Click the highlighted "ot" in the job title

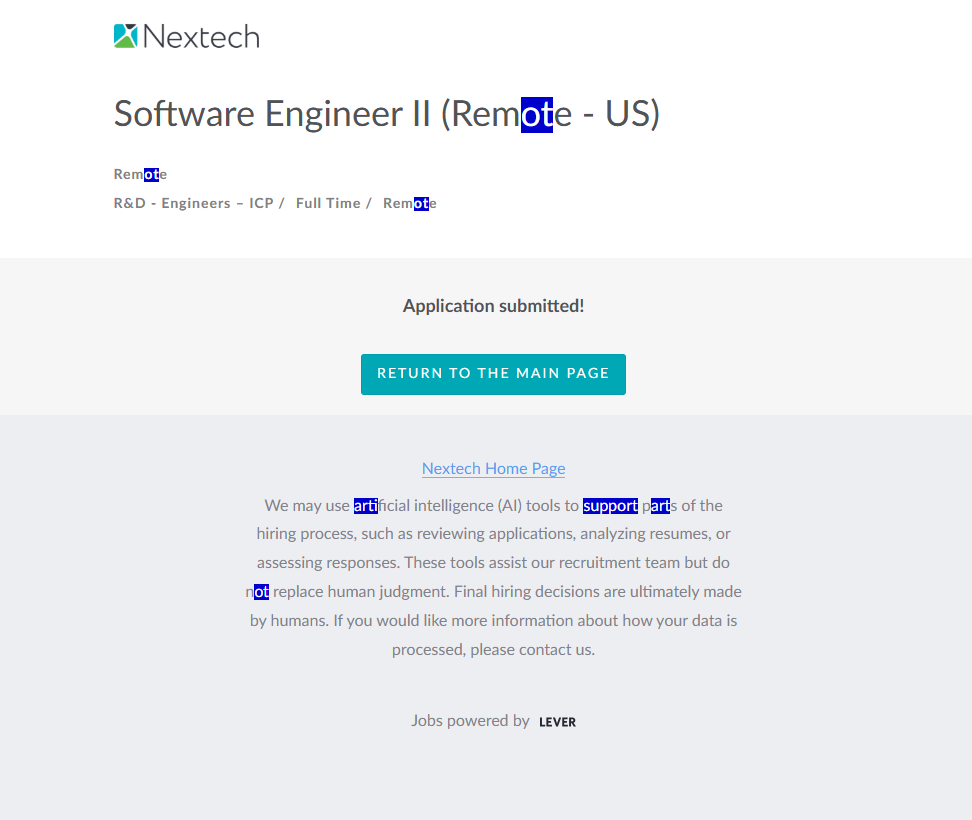tap(537, 114)
